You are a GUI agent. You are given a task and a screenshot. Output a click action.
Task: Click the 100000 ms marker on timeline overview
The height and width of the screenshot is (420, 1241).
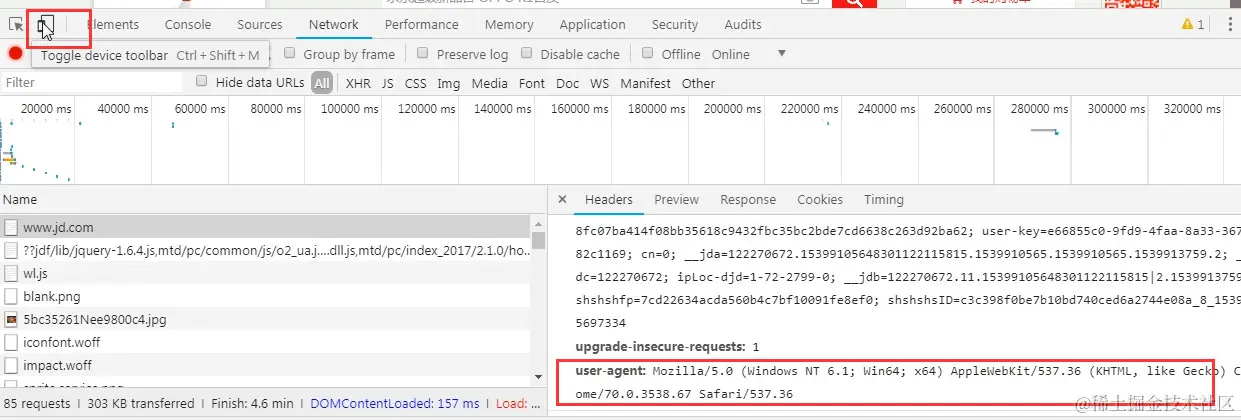click(349, 108)
